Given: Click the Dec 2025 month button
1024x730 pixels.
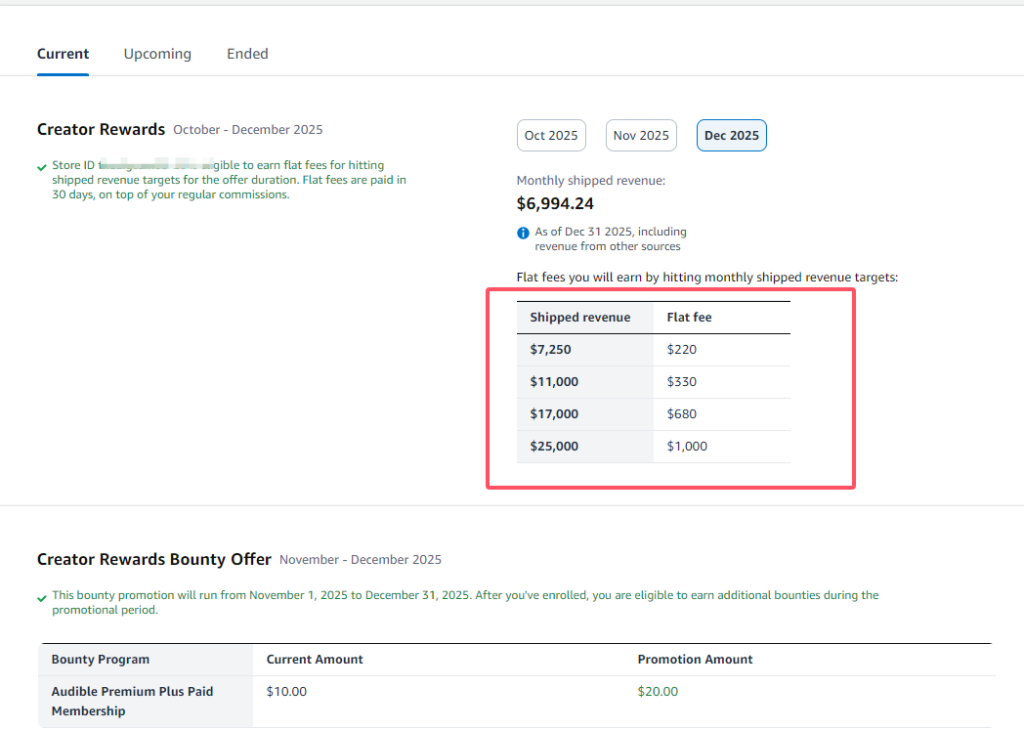Looking at the screenshot, I should point(731,136).
